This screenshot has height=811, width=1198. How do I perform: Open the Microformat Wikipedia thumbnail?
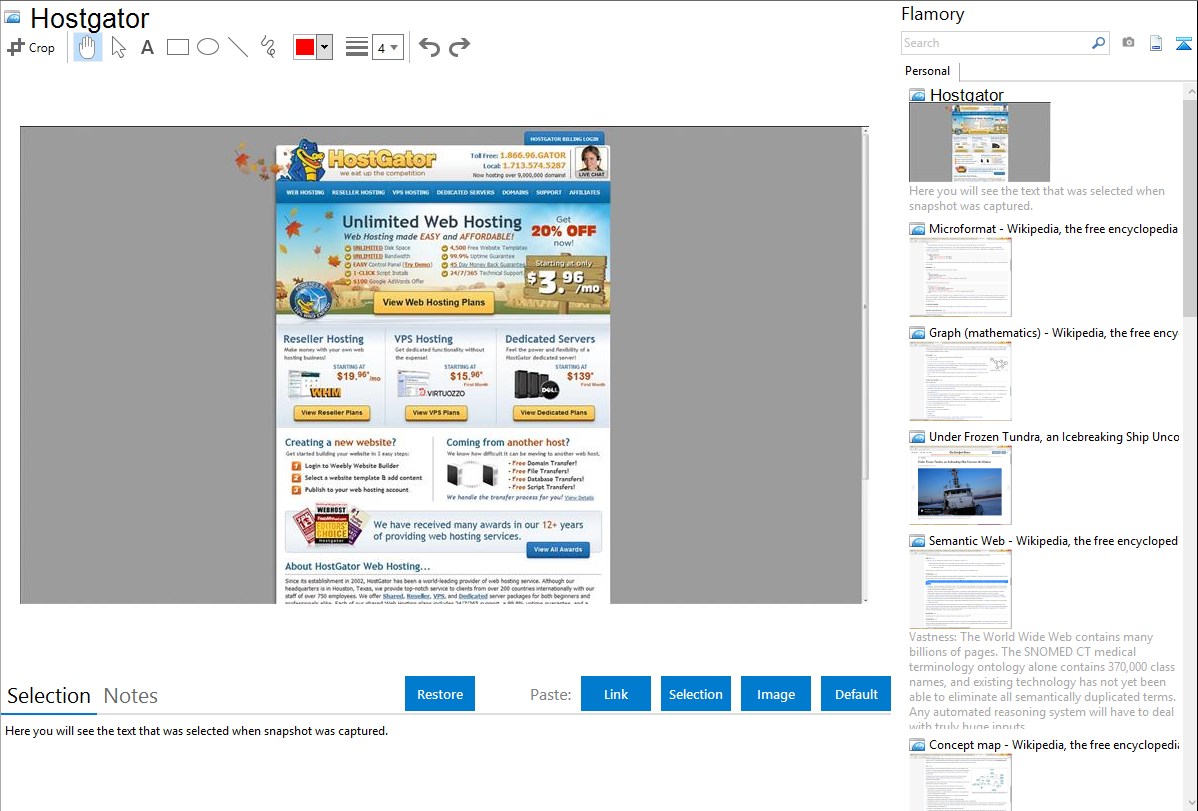click(x=960, y=277)
